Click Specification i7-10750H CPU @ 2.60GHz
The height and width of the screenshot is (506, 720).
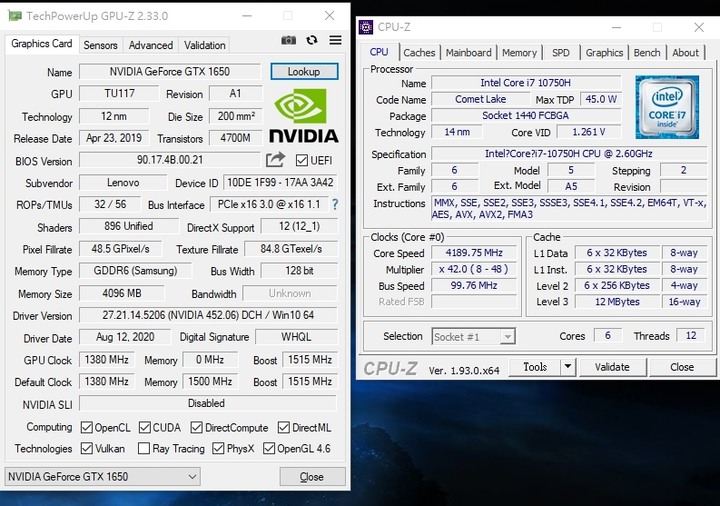point(568,153)
